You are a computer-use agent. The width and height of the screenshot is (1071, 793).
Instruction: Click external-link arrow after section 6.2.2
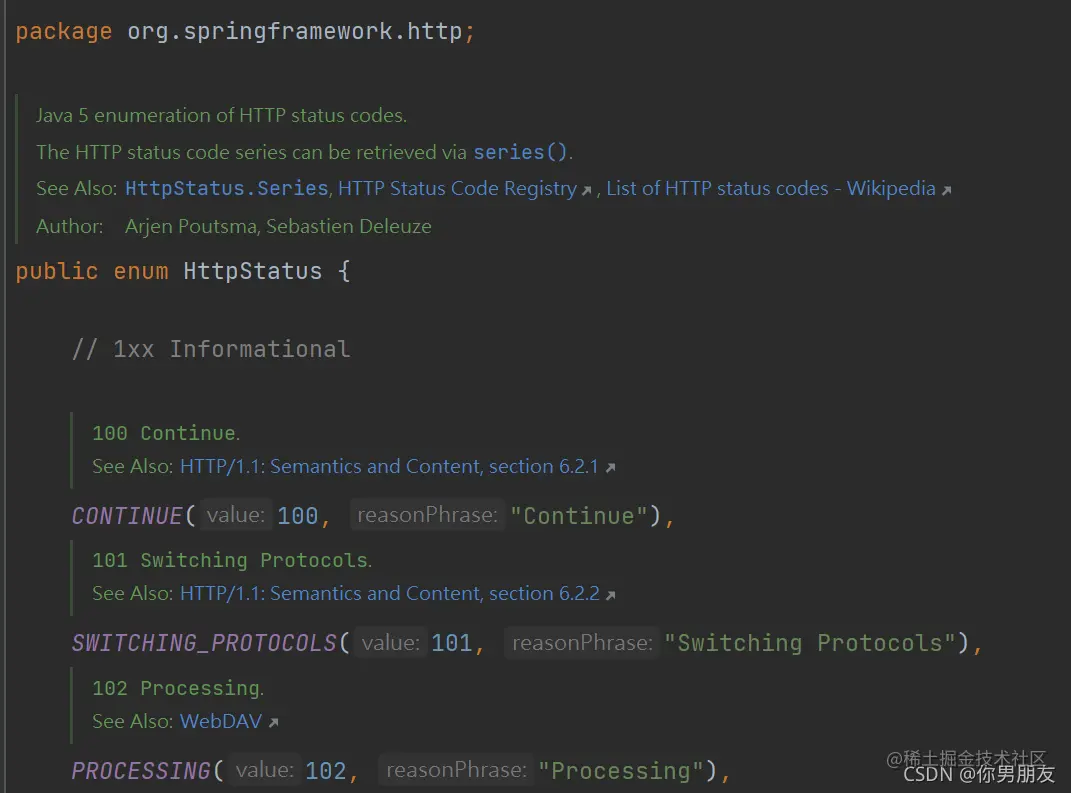pyautogui.click(x=611, y=596)
